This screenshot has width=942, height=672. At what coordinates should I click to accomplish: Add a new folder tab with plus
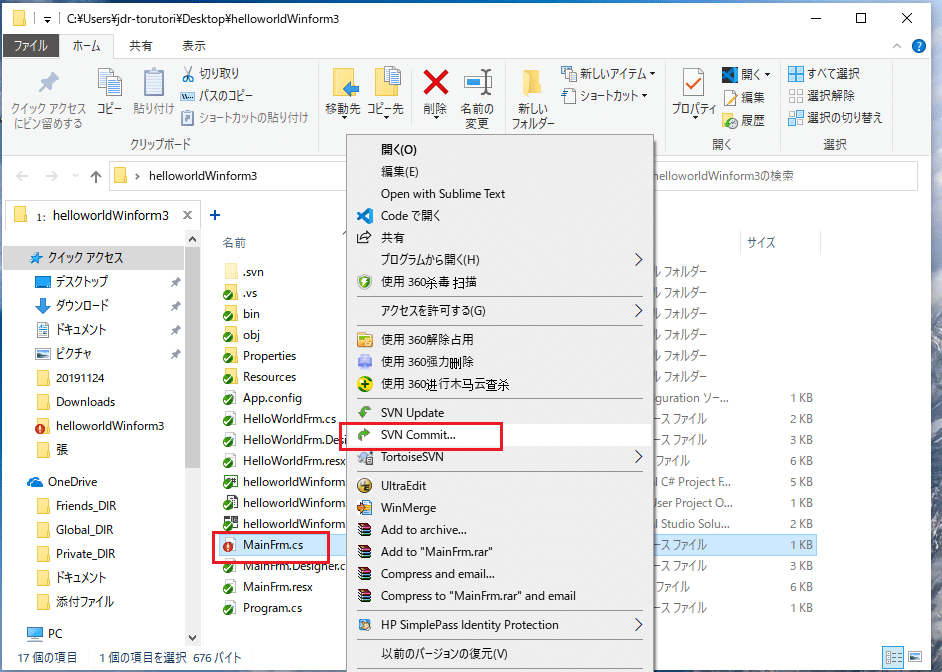[215, 215]
